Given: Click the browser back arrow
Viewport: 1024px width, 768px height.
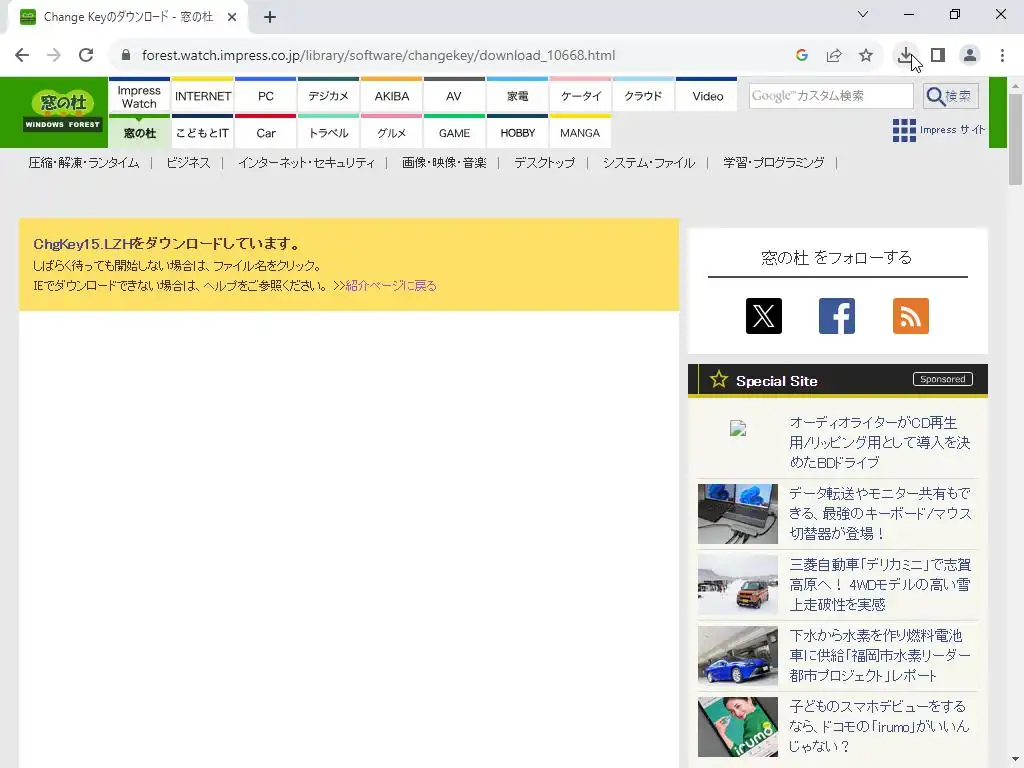Looking at the screenshot, I should (x=22, y=56).
